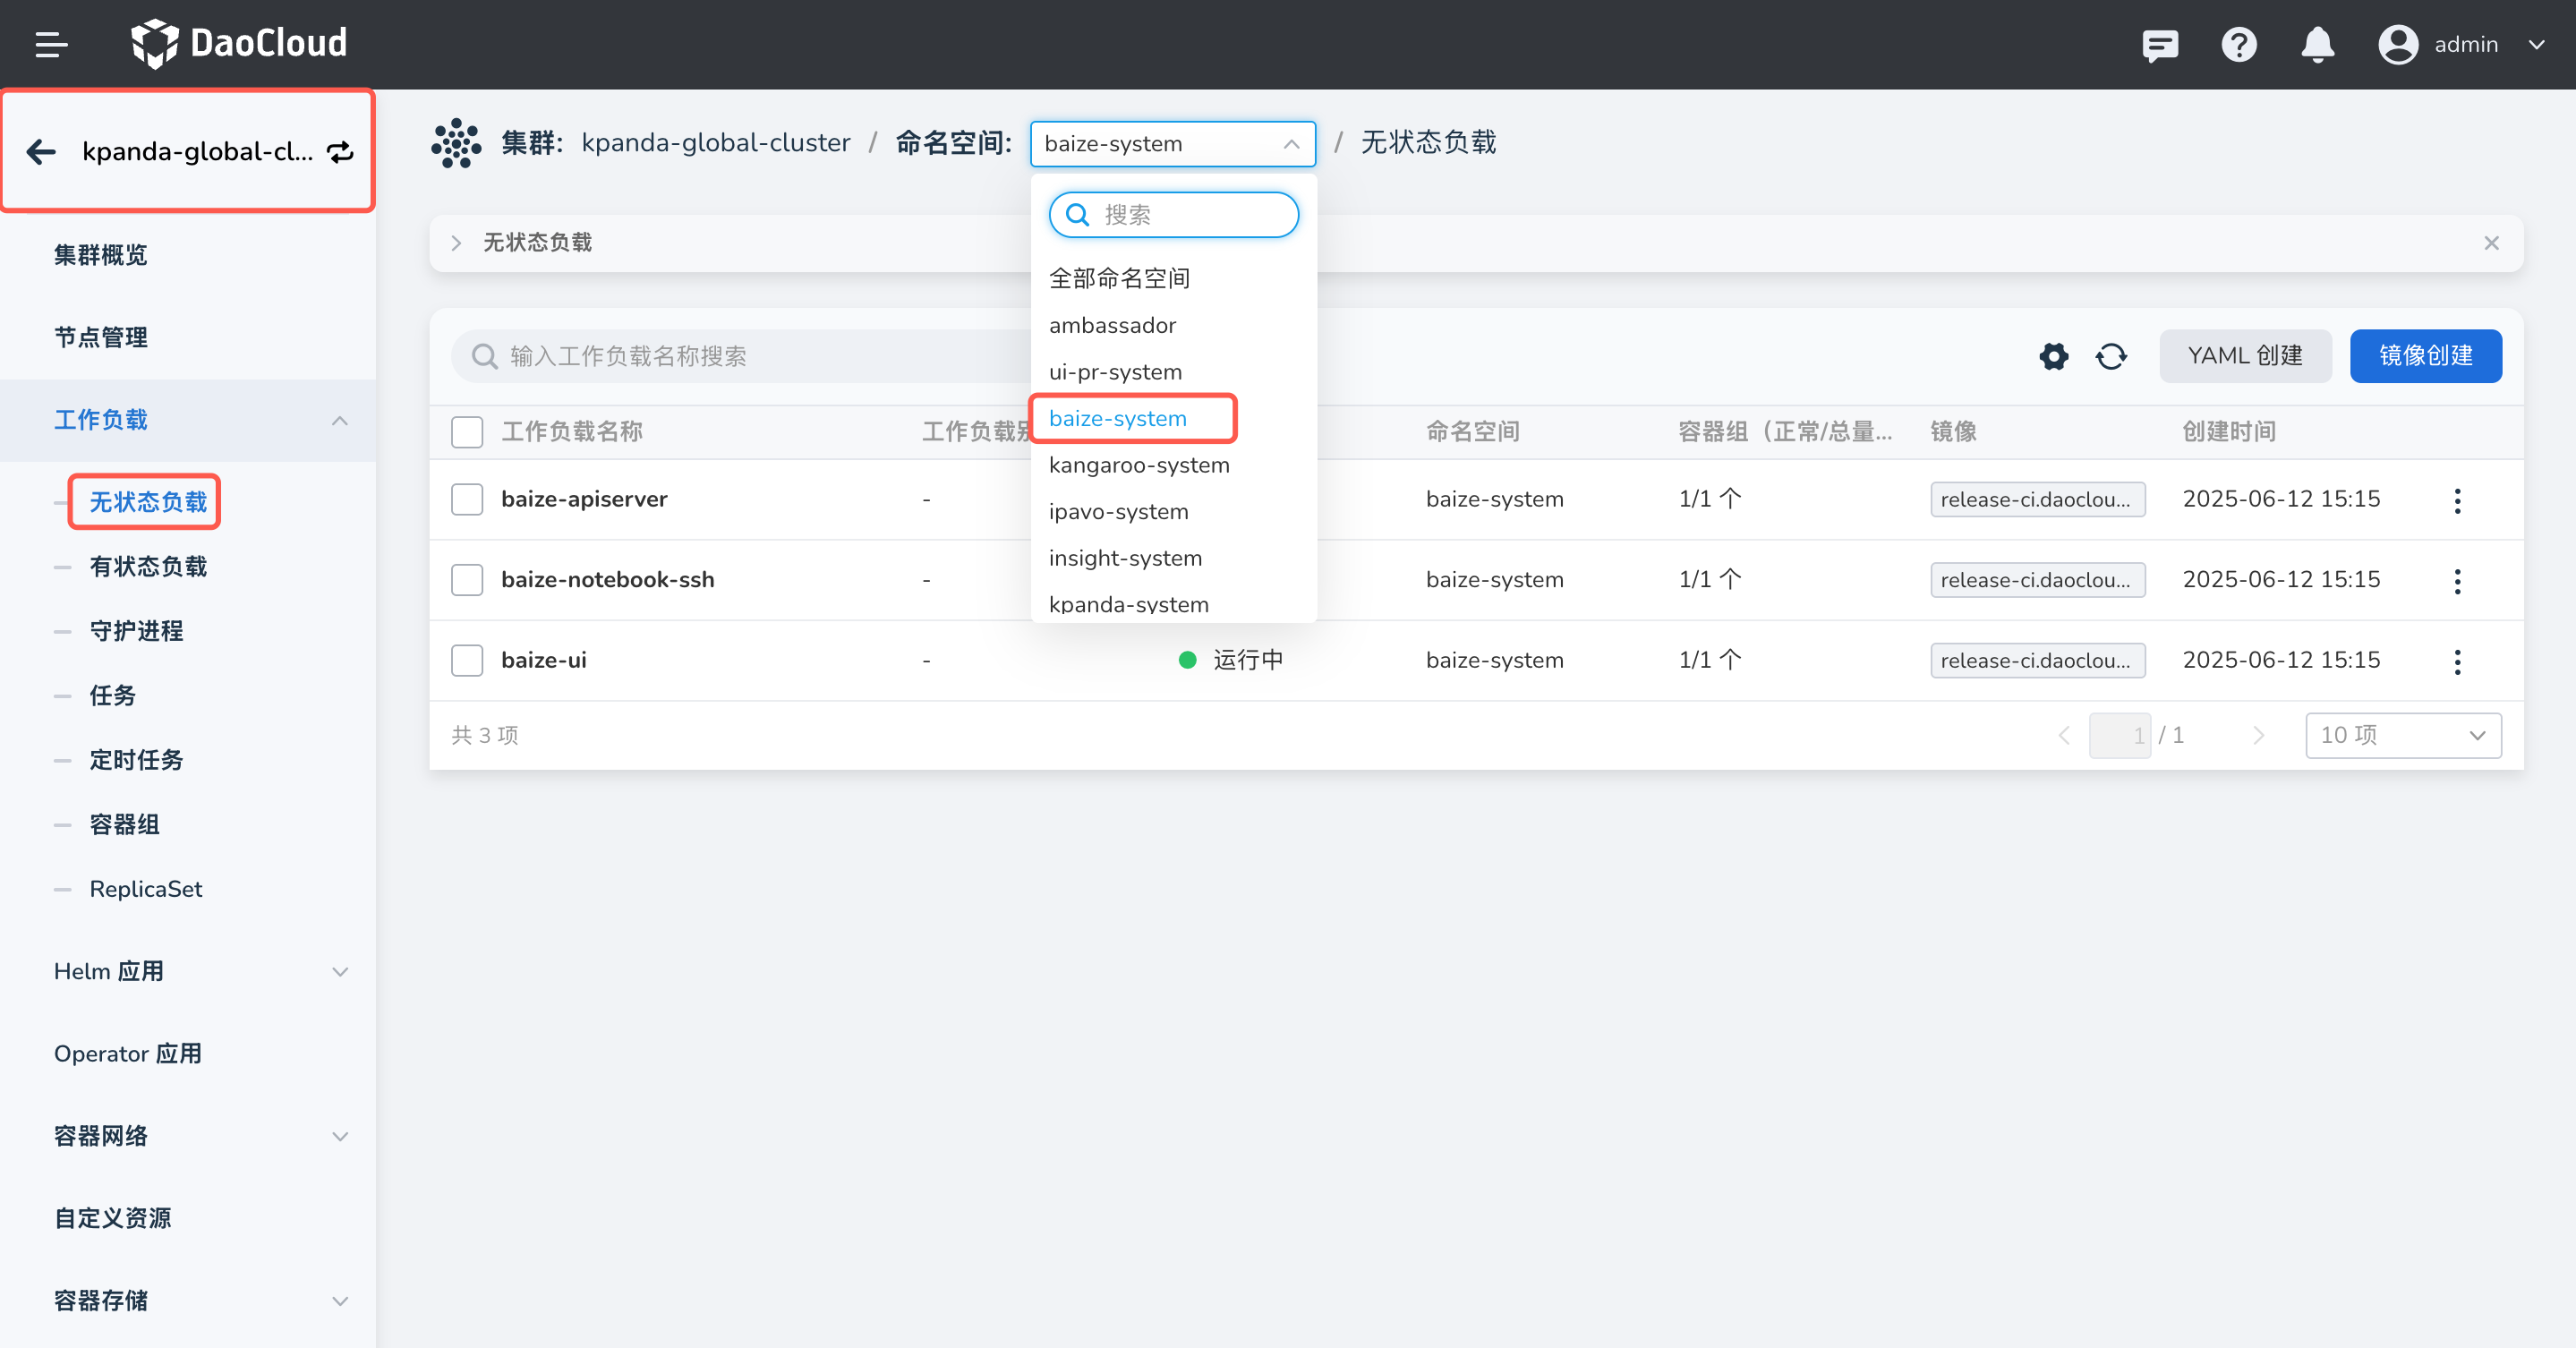Click the help question mark icon
Screen dimensions: 2576x1348
(x=2238, y=45)
